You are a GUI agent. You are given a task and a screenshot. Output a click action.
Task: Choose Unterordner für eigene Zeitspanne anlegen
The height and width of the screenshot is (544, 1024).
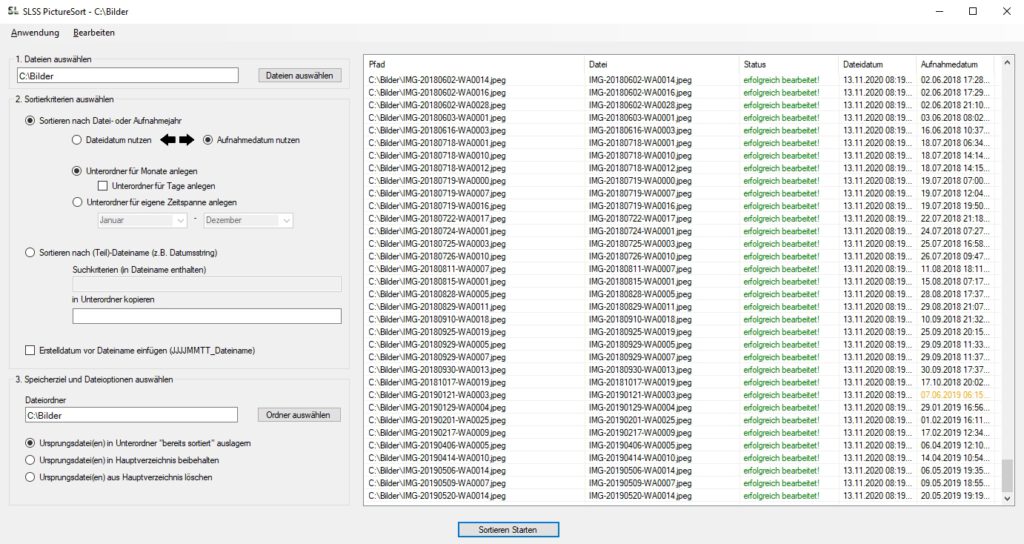coord(77,201)
